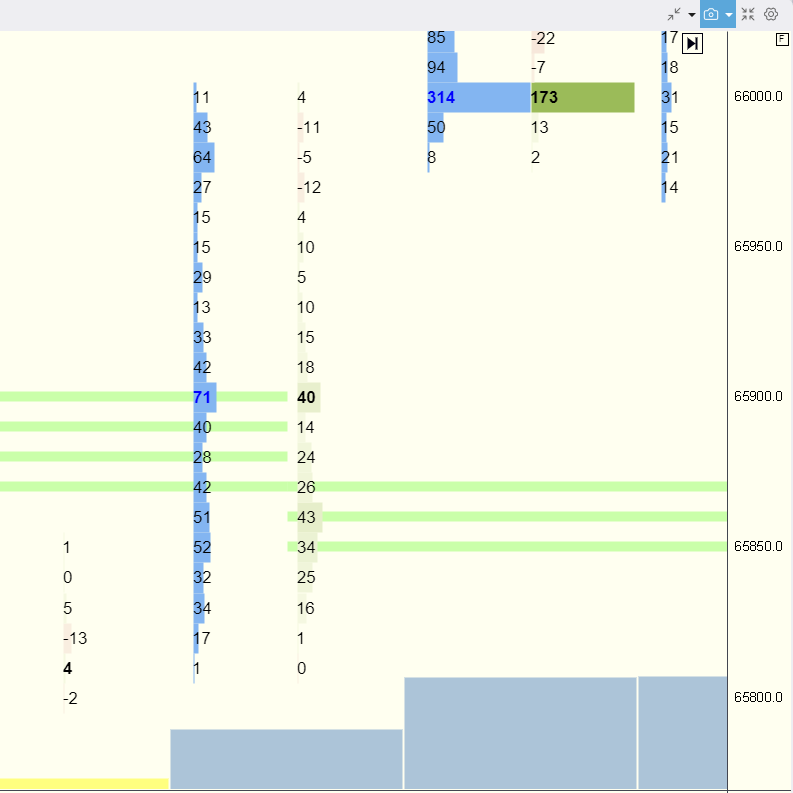Expand the camera snapshot dropdown arrow
This screenshot has width=793, height=793.
tap(729, 15)
